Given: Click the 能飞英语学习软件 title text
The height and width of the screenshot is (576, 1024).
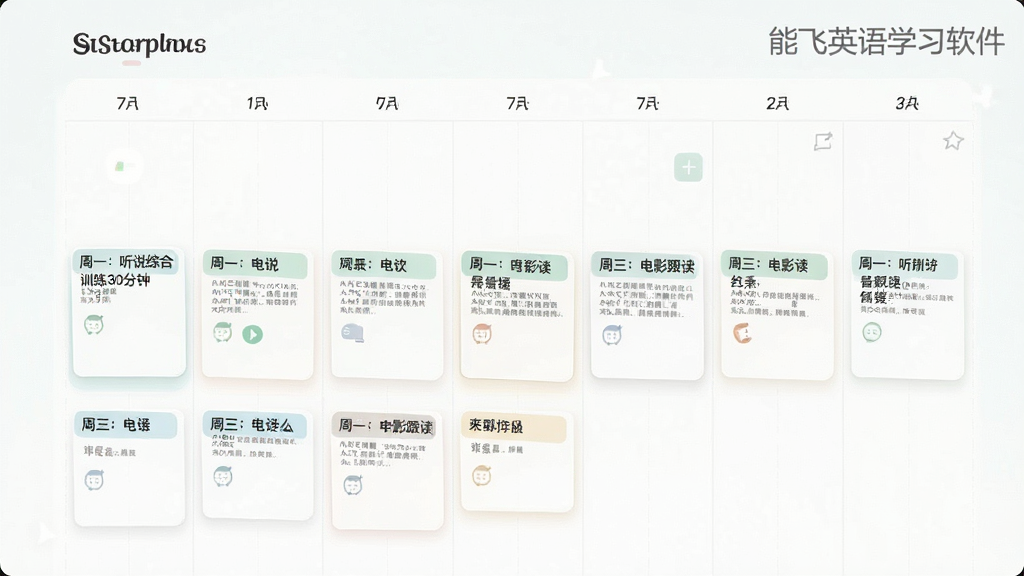Looking at the screenshot, I should tap(886, 41).
